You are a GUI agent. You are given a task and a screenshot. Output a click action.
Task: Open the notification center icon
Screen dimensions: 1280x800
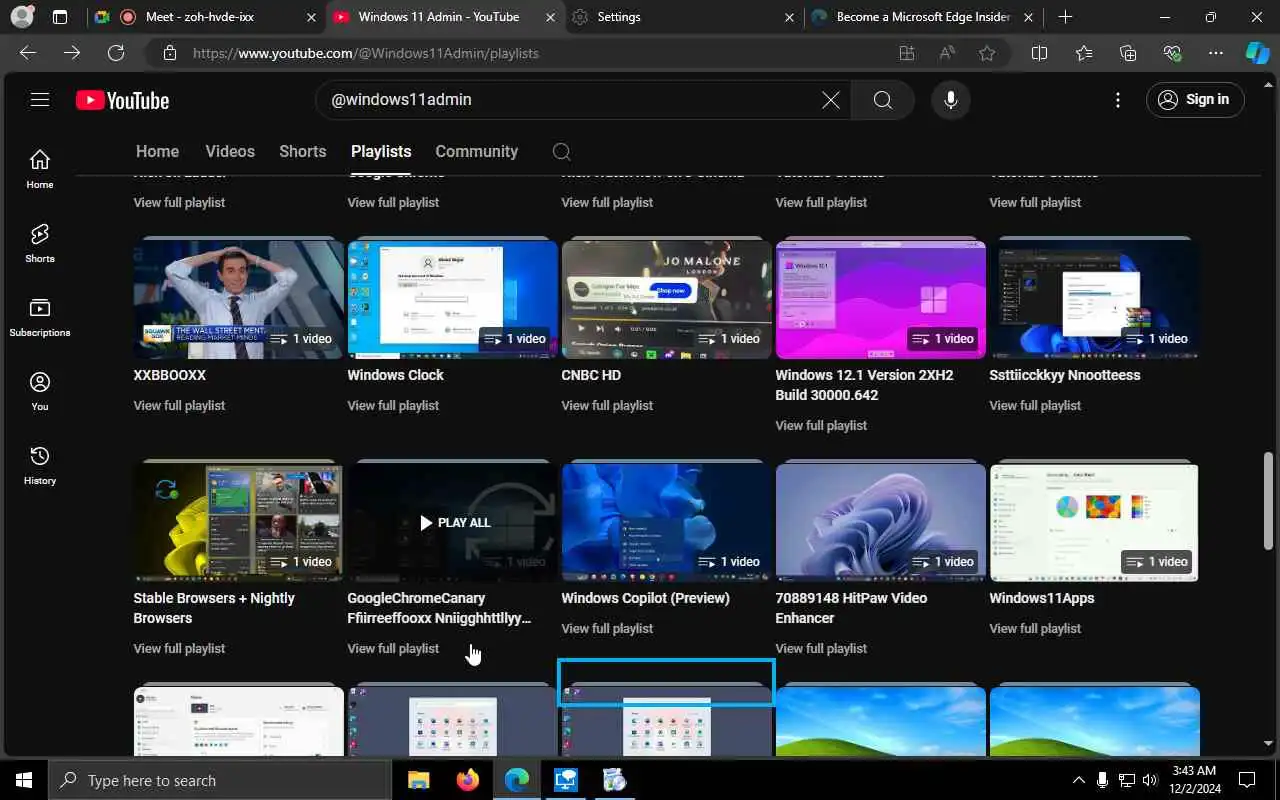(x=1247, y=780)
